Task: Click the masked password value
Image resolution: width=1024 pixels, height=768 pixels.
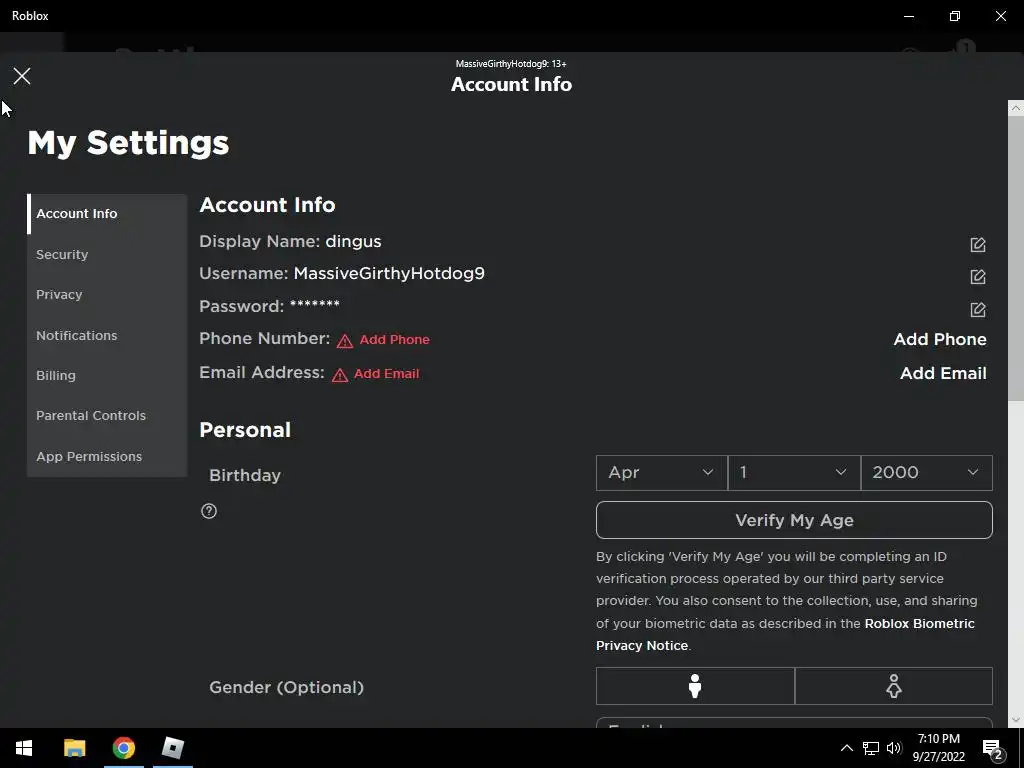Action: pos(315,304)
